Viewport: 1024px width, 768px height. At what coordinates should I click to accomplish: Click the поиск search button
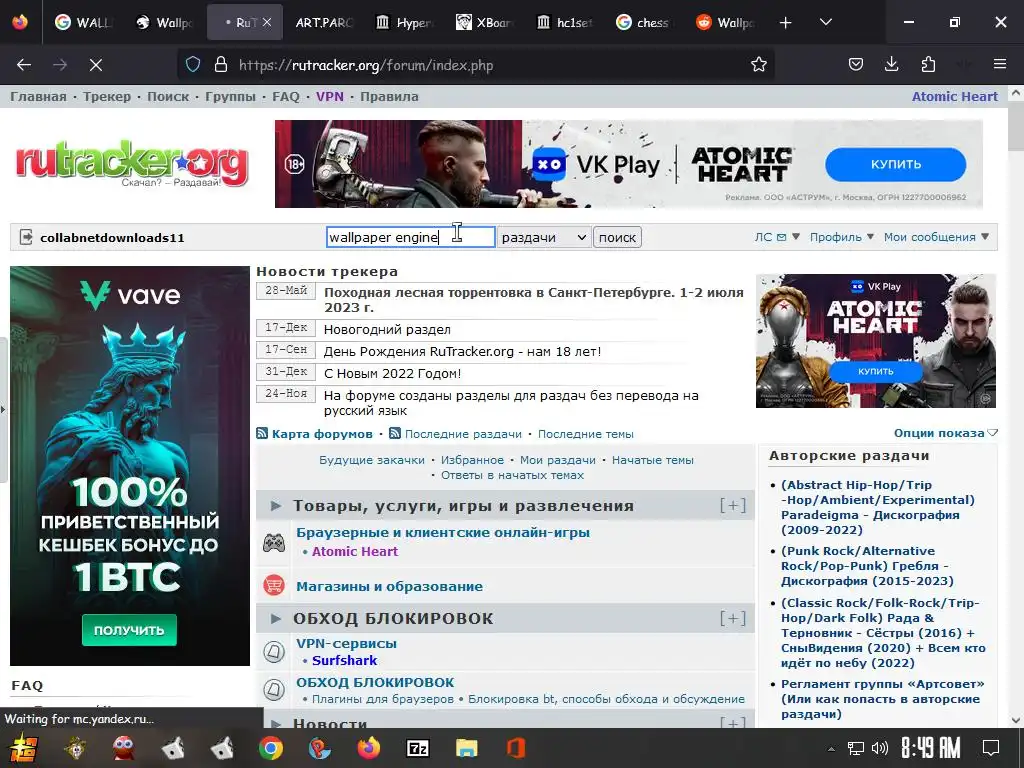click(x=617, y=237)
